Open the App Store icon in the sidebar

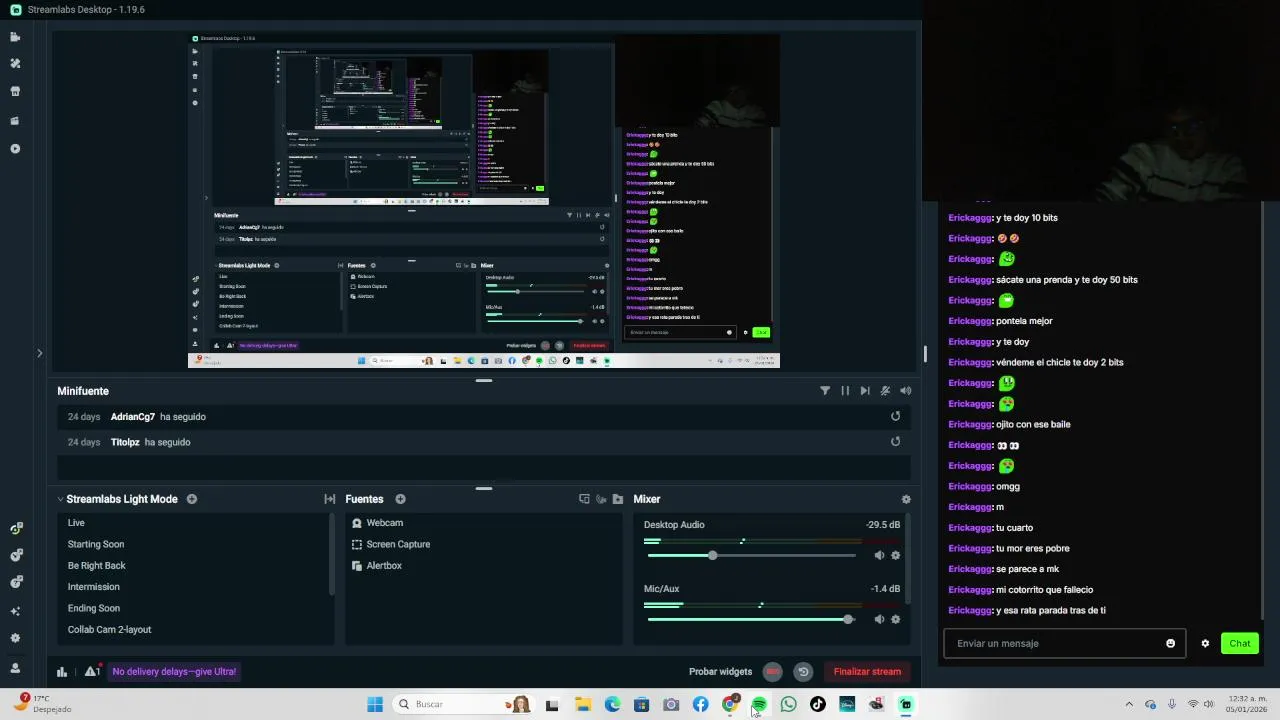(15, 91)
